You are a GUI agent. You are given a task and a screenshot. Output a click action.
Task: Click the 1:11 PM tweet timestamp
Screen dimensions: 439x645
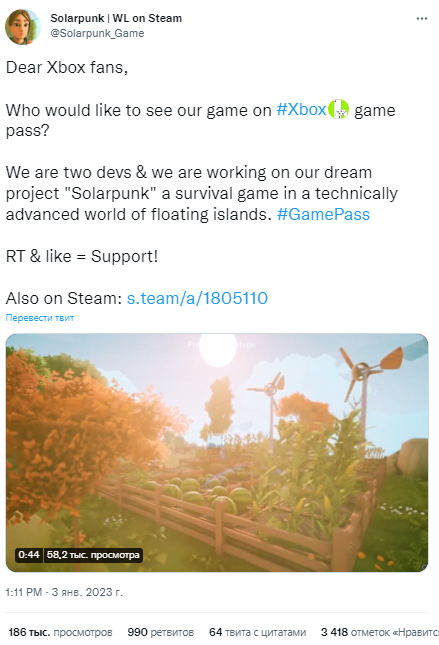(24, 592)
